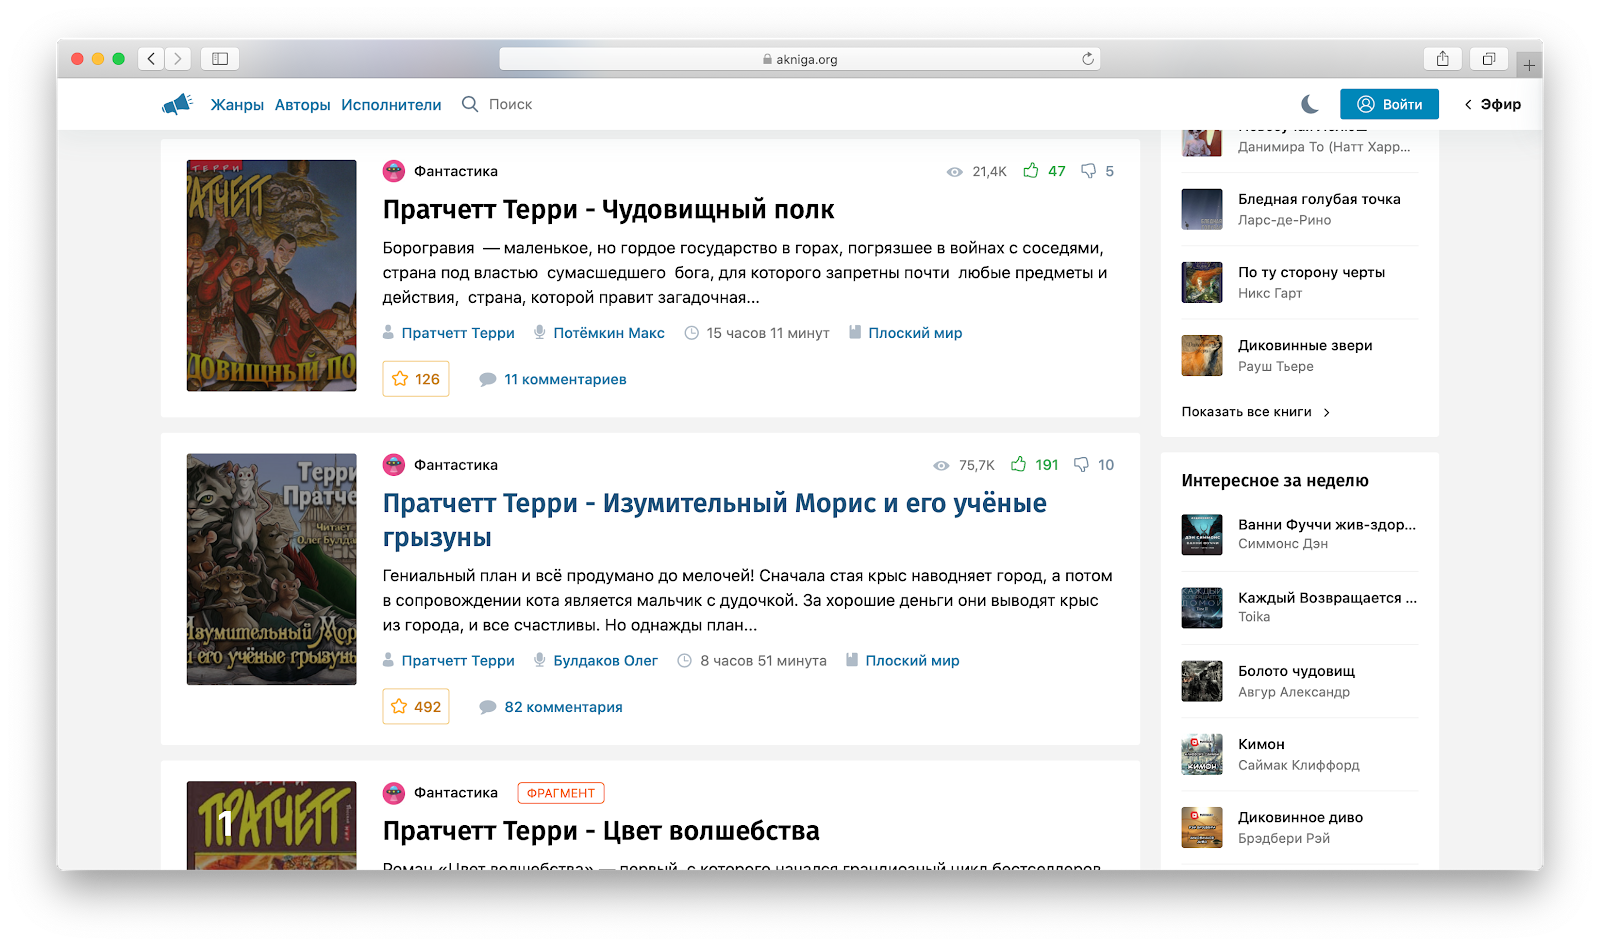The width and height of the screenshot is (1600, 946).
Task: Toggle dark mode moon icon
Action: [1310, 104]
